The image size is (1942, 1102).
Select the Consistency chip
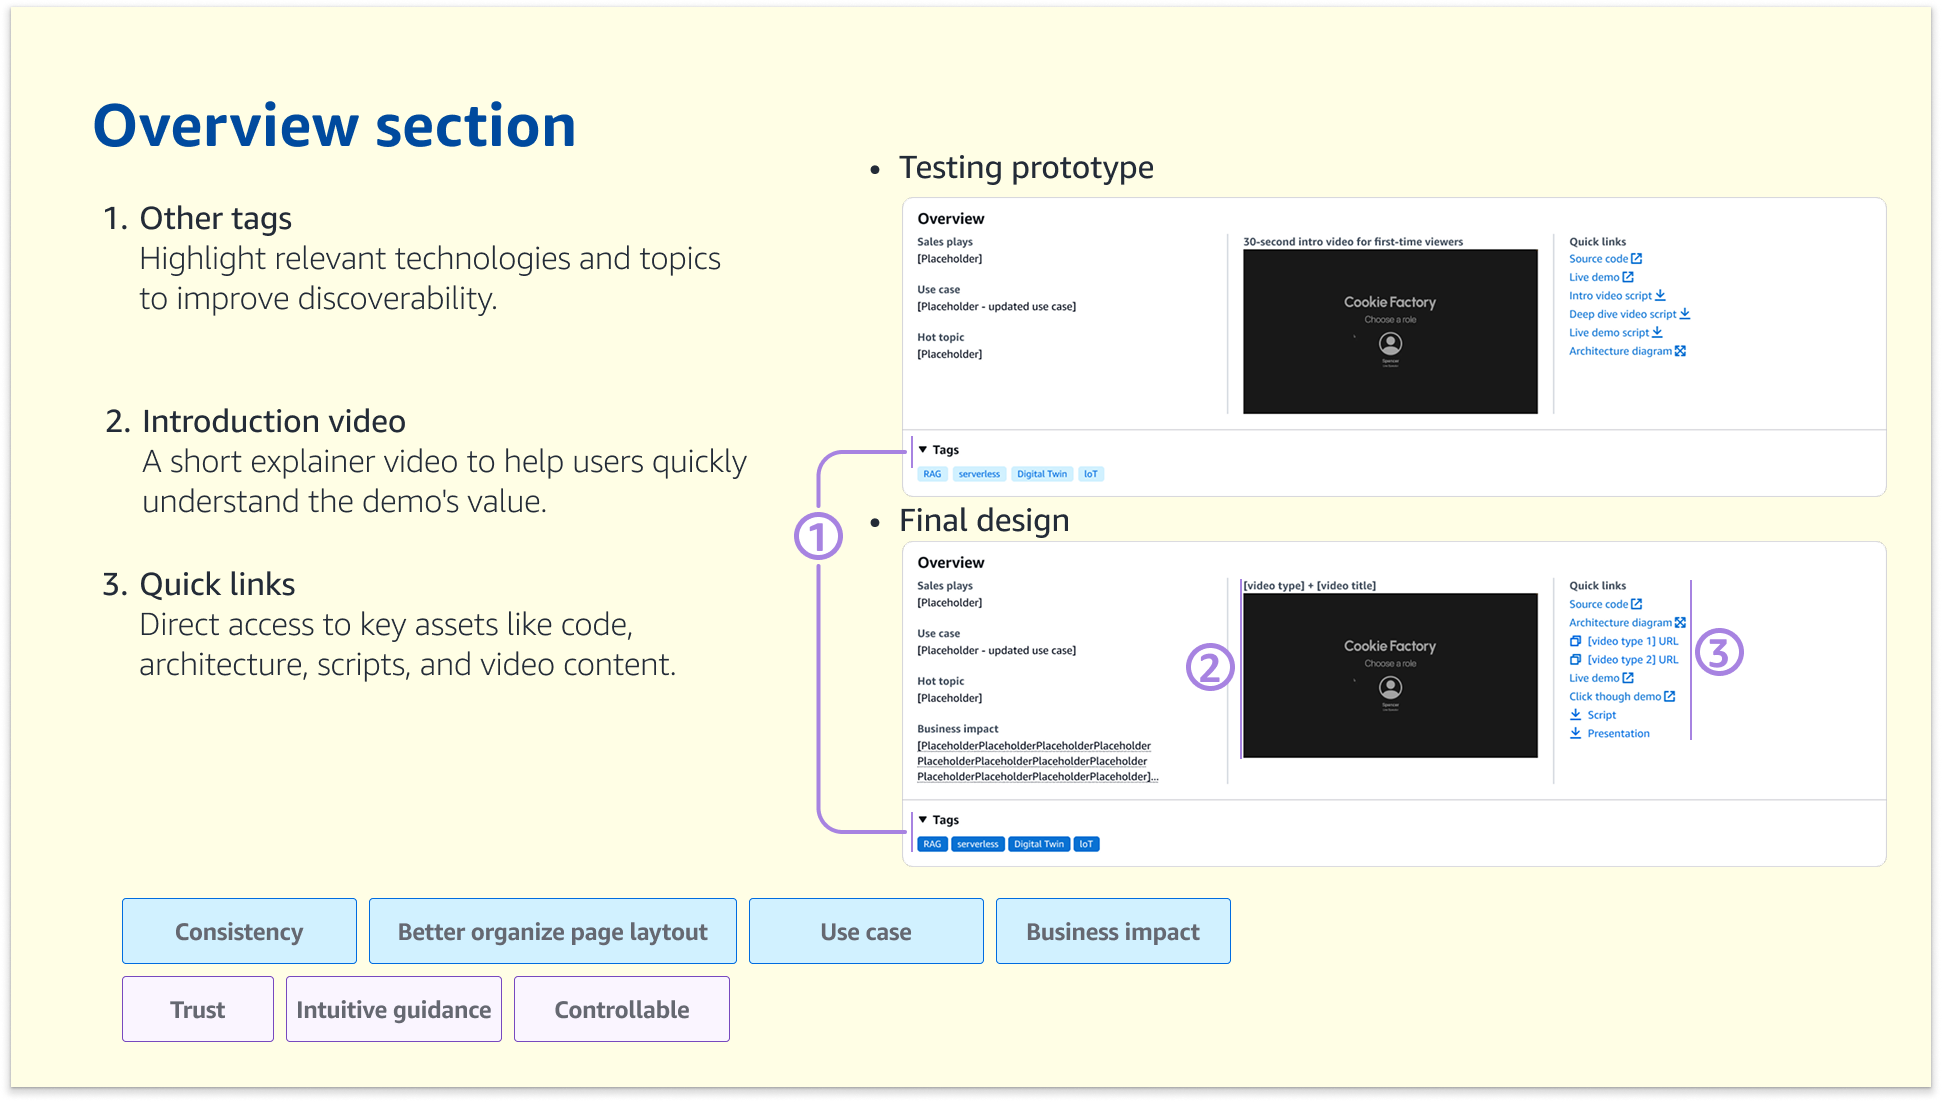click(x=239, y=931)
